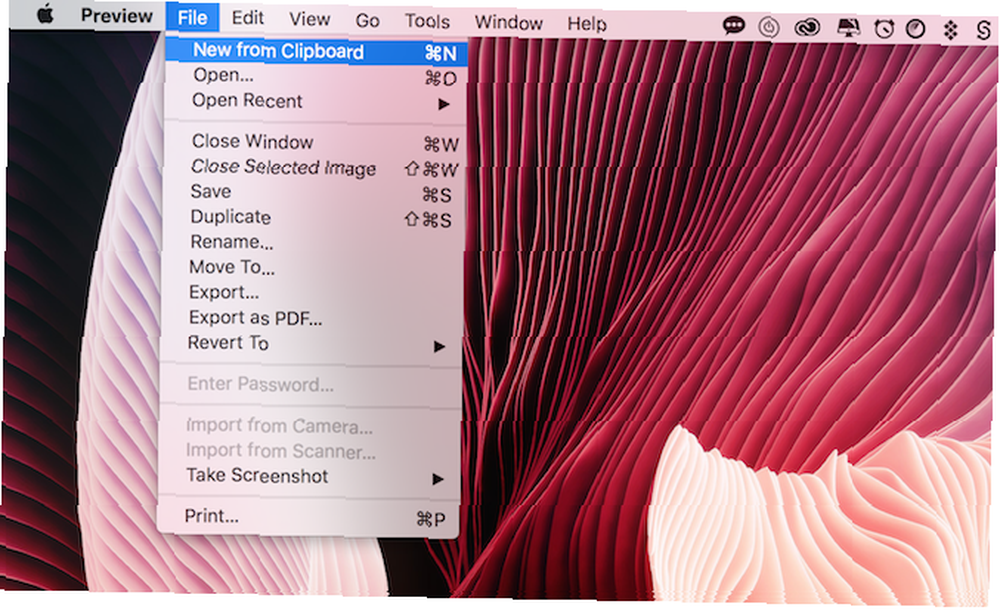The width and height of the screenshot is (1000, 610).
Task: Open the Go menu
Action: (x=367, y=20)
